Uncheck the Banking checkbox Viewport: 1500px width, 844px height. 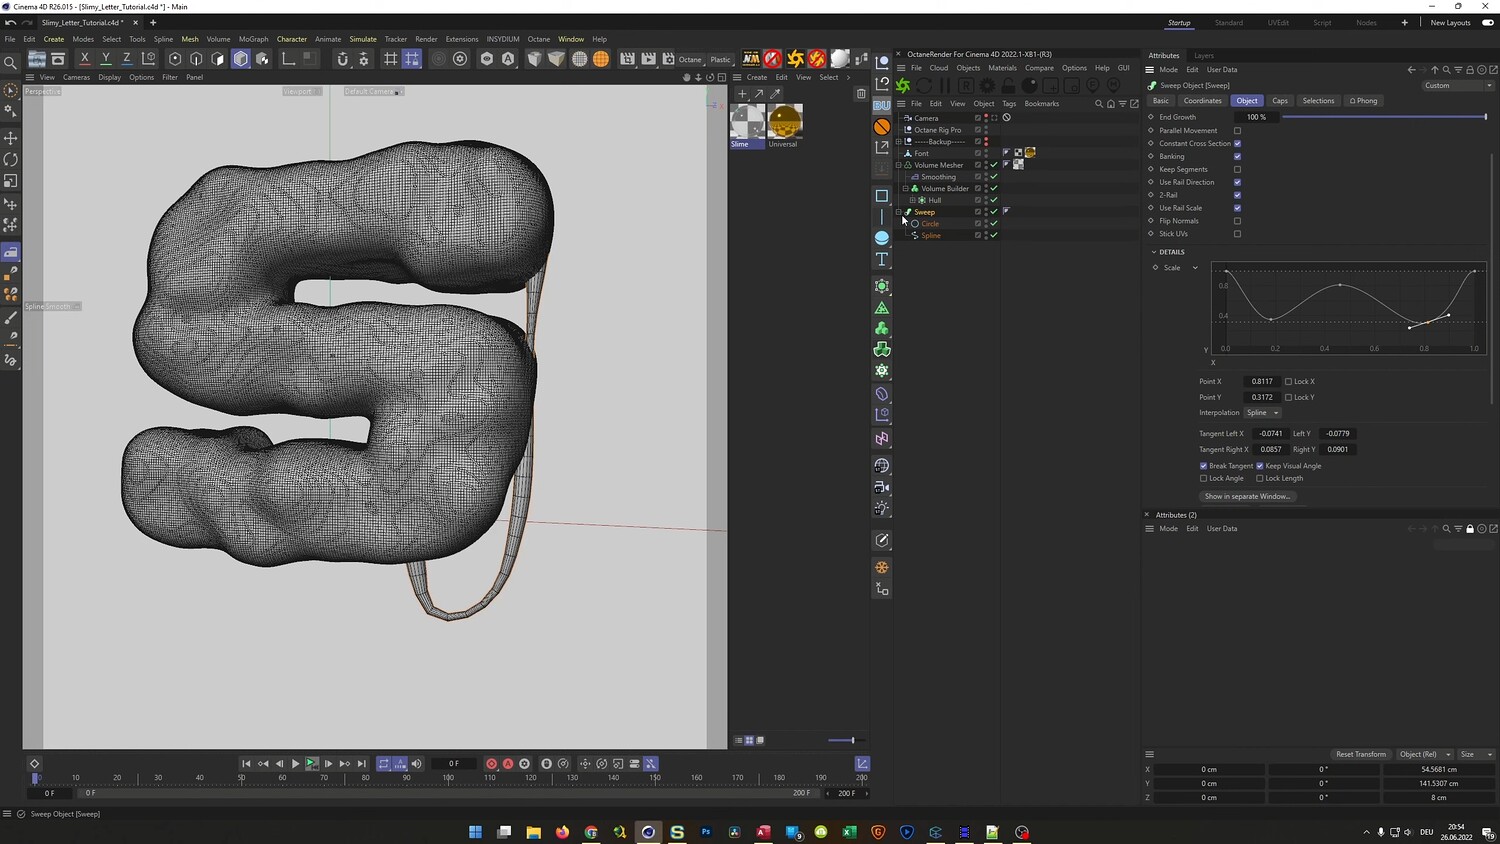(x=1237, y=157)
